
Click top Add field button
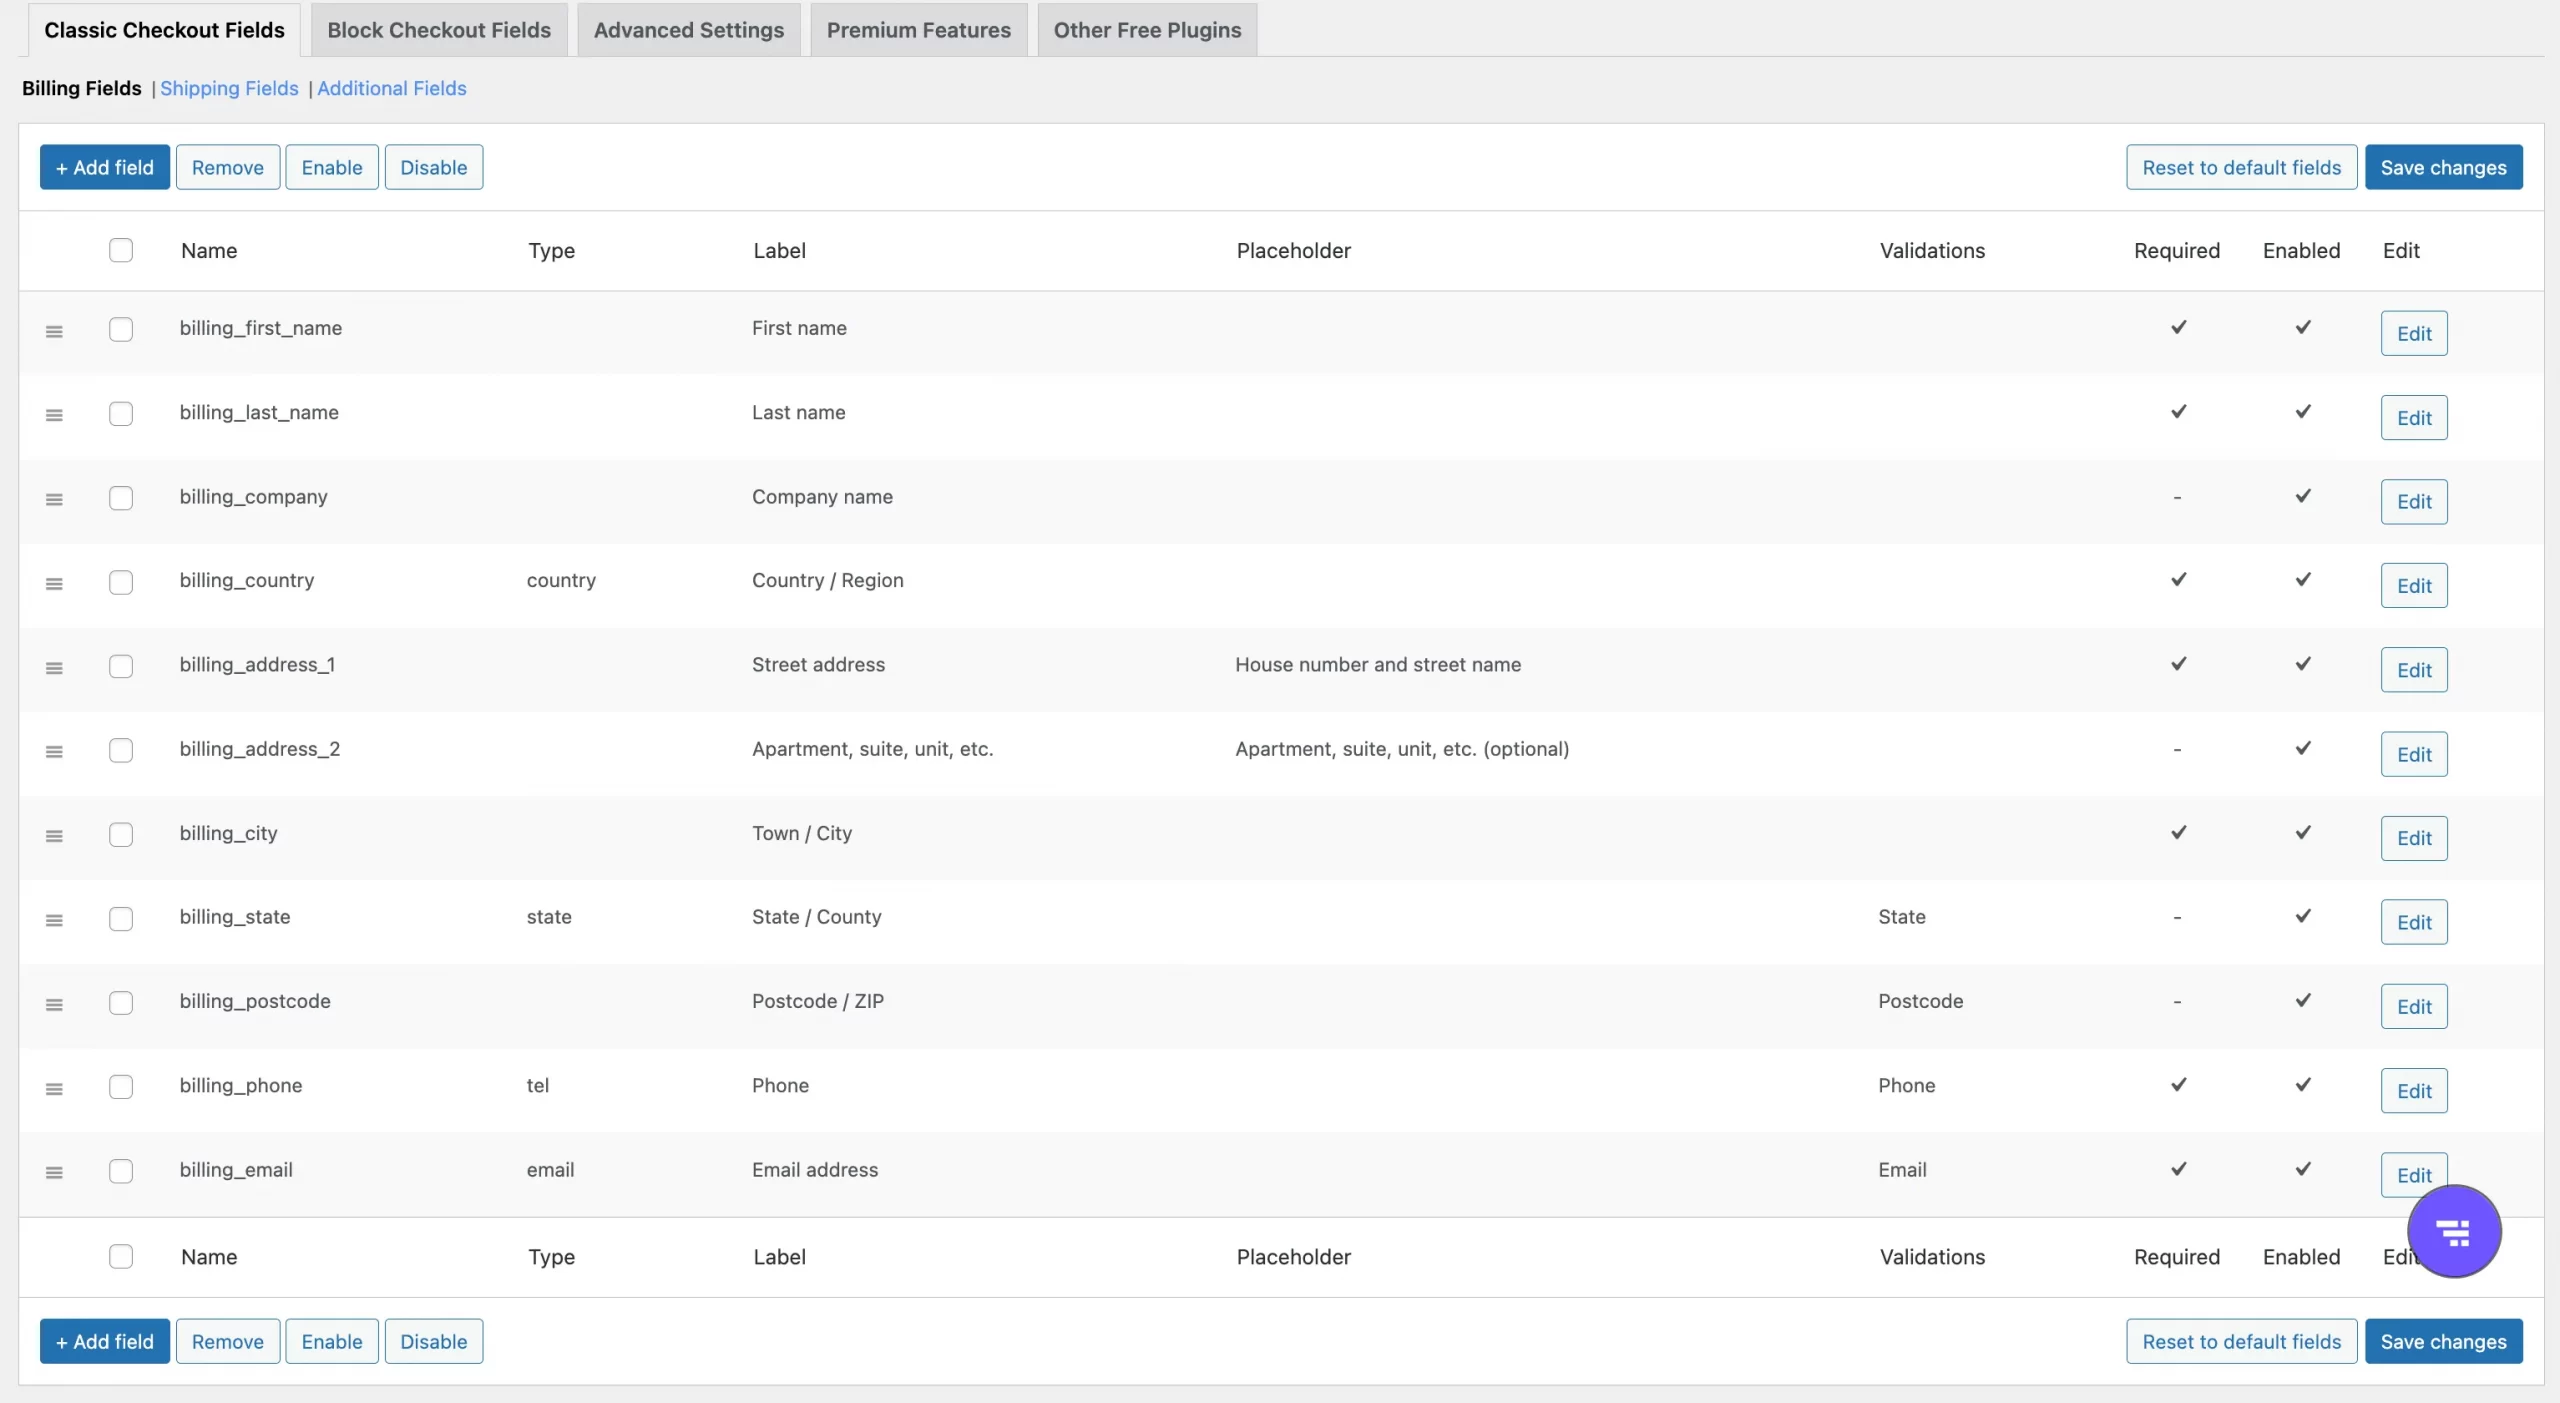105,167
